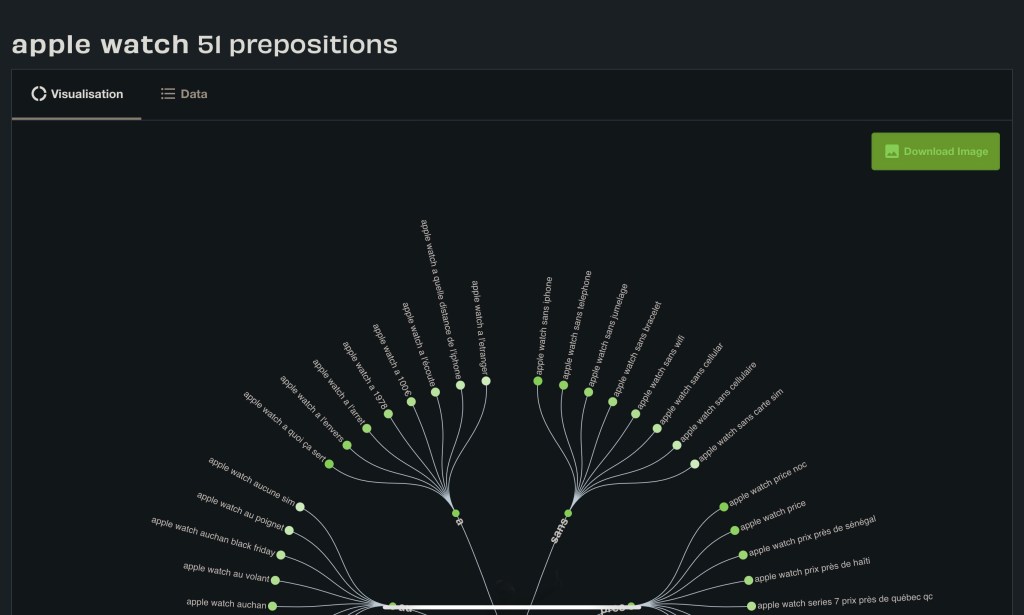Click "apple watch sans wifi" node dot
The height and width of the screenshot is (615, 1024).
tap(636, 414)
